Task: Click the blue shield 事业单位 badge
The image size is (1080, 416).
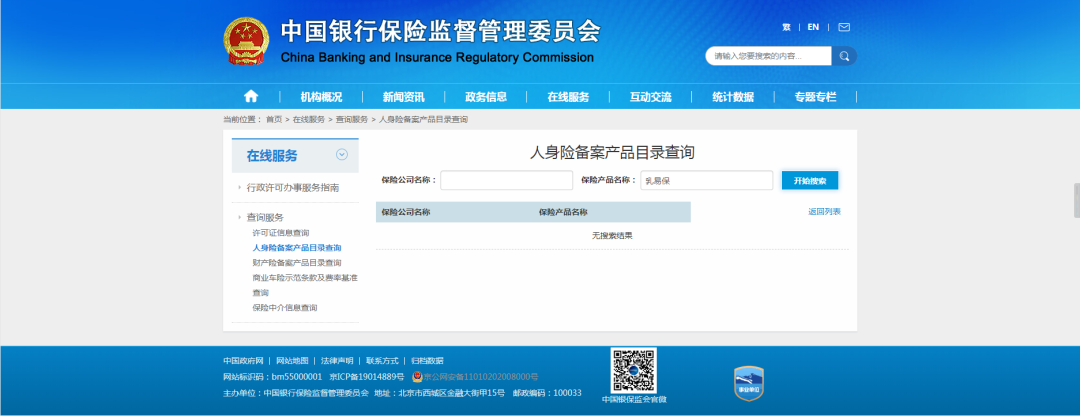Action: click(x=749, y=381)
